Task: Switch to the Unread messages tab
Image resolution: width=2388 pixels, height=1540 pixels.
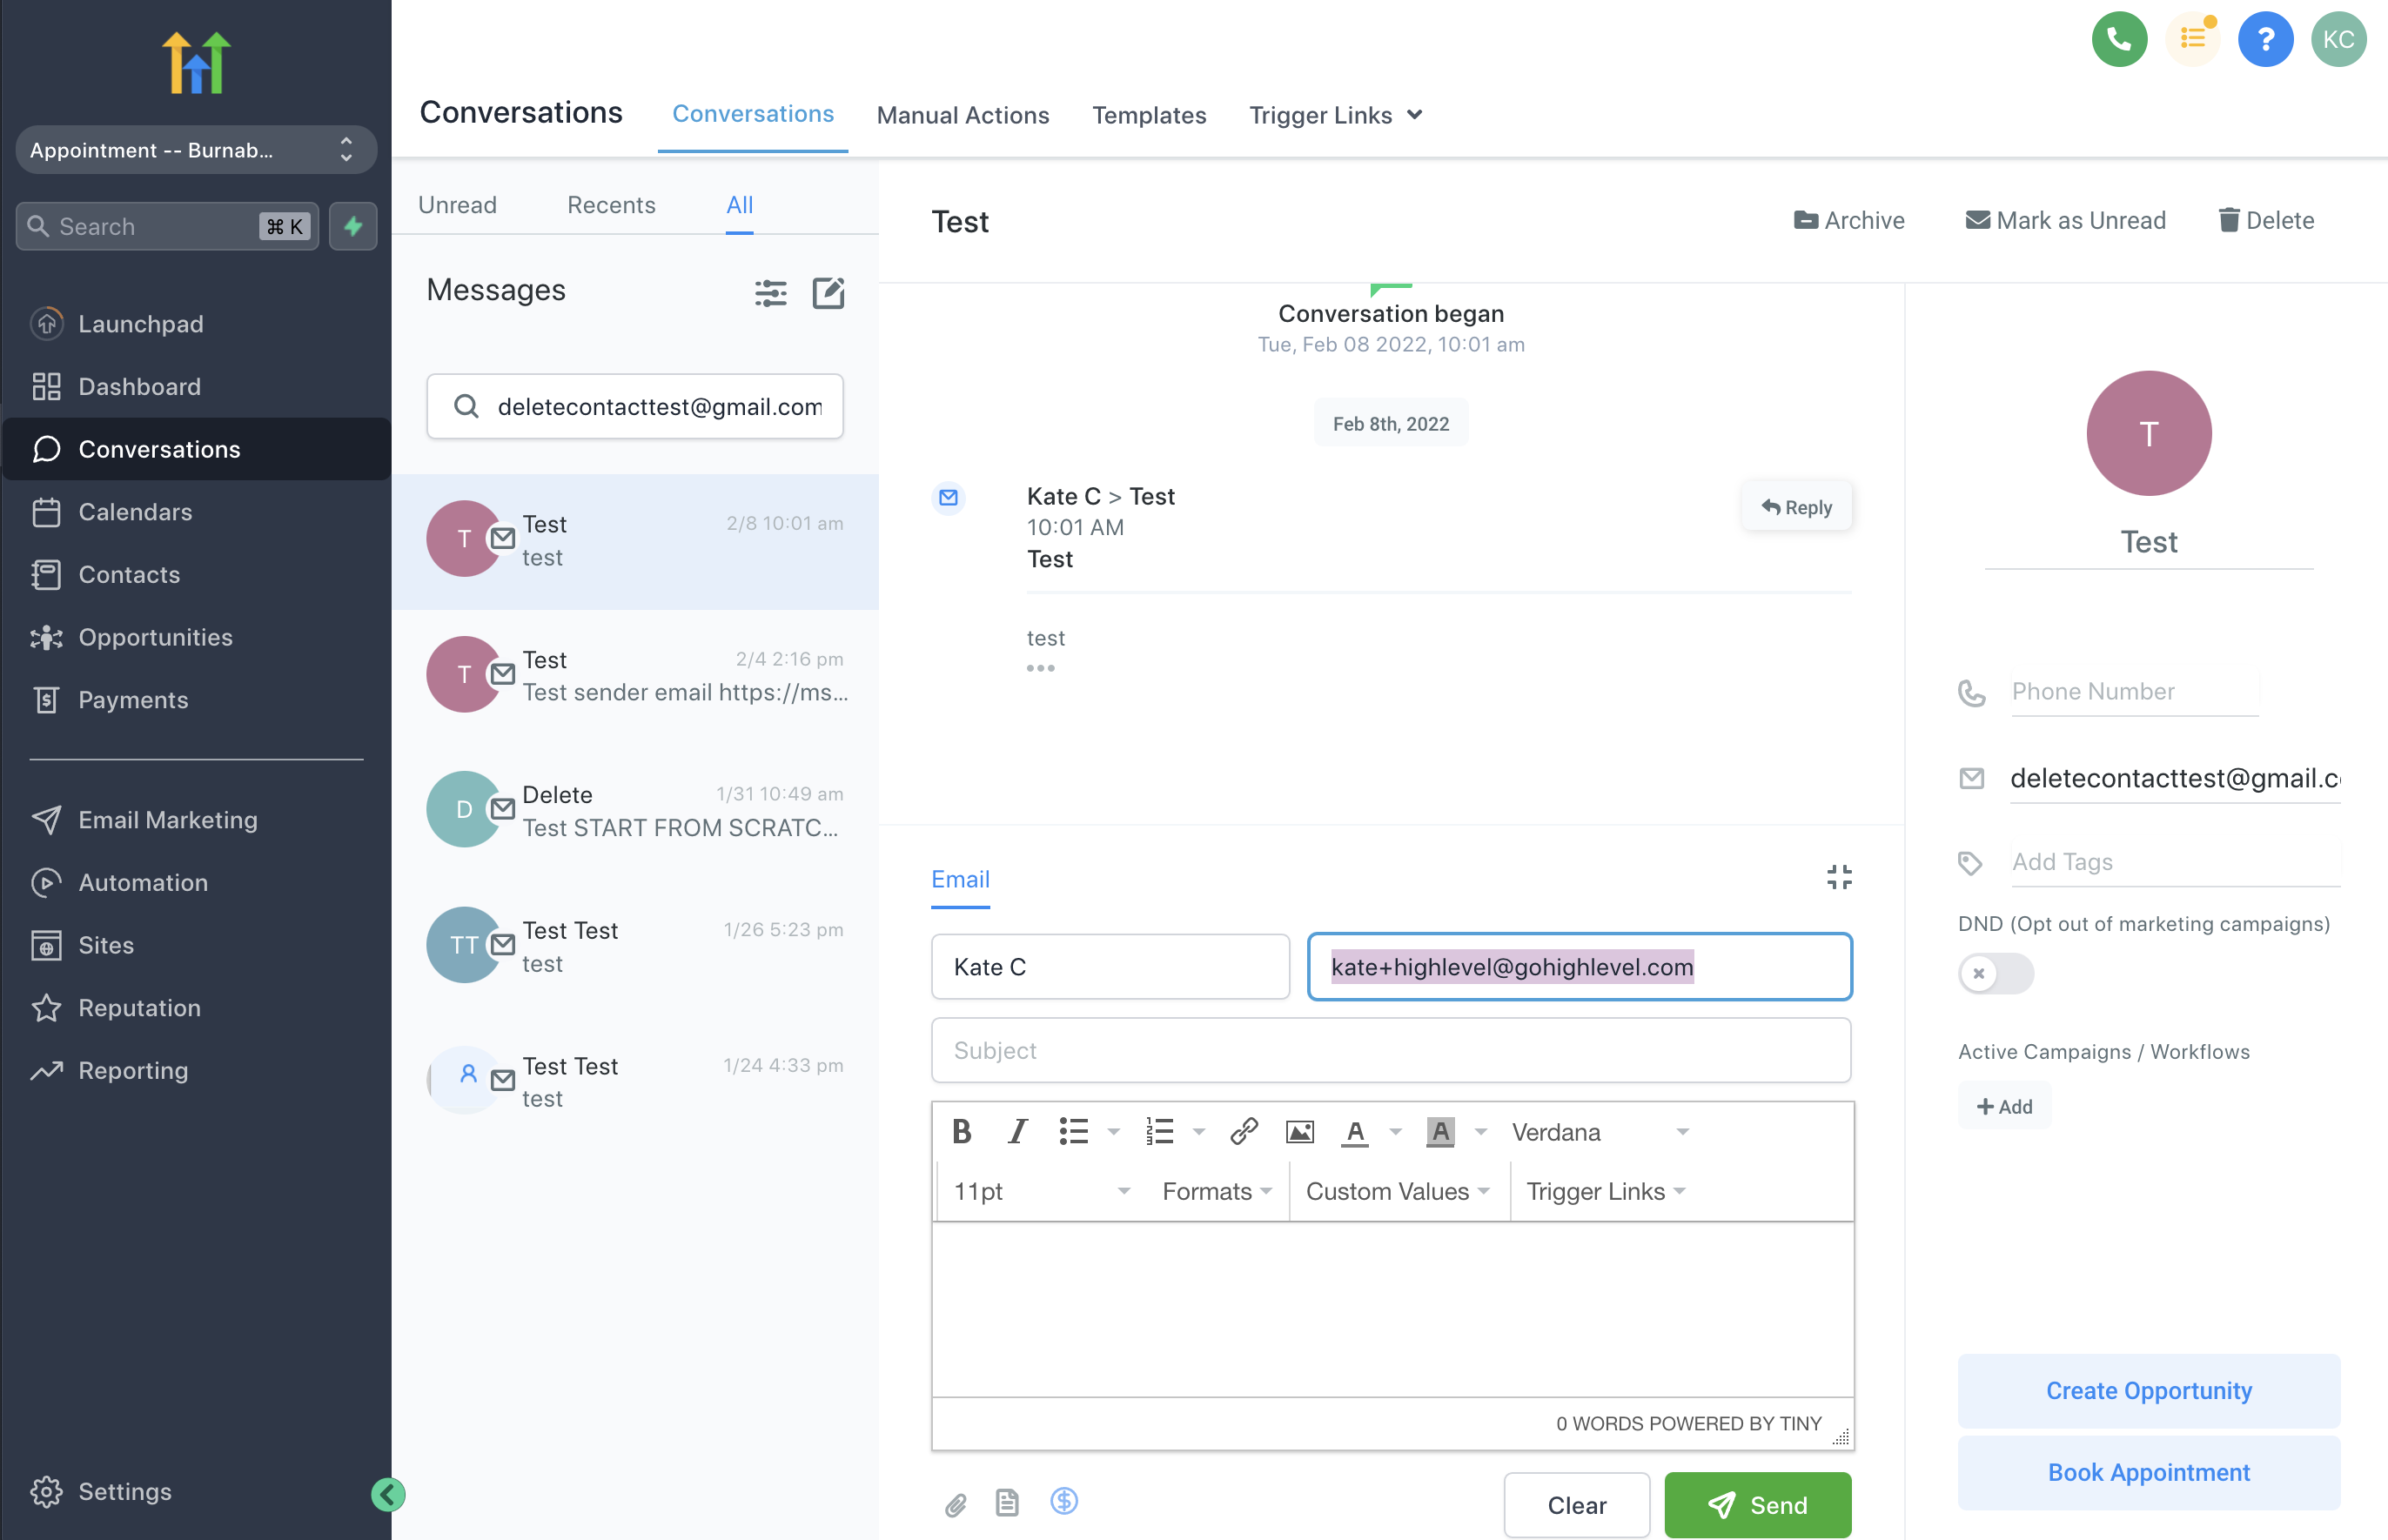Action: tap(457, 205)
